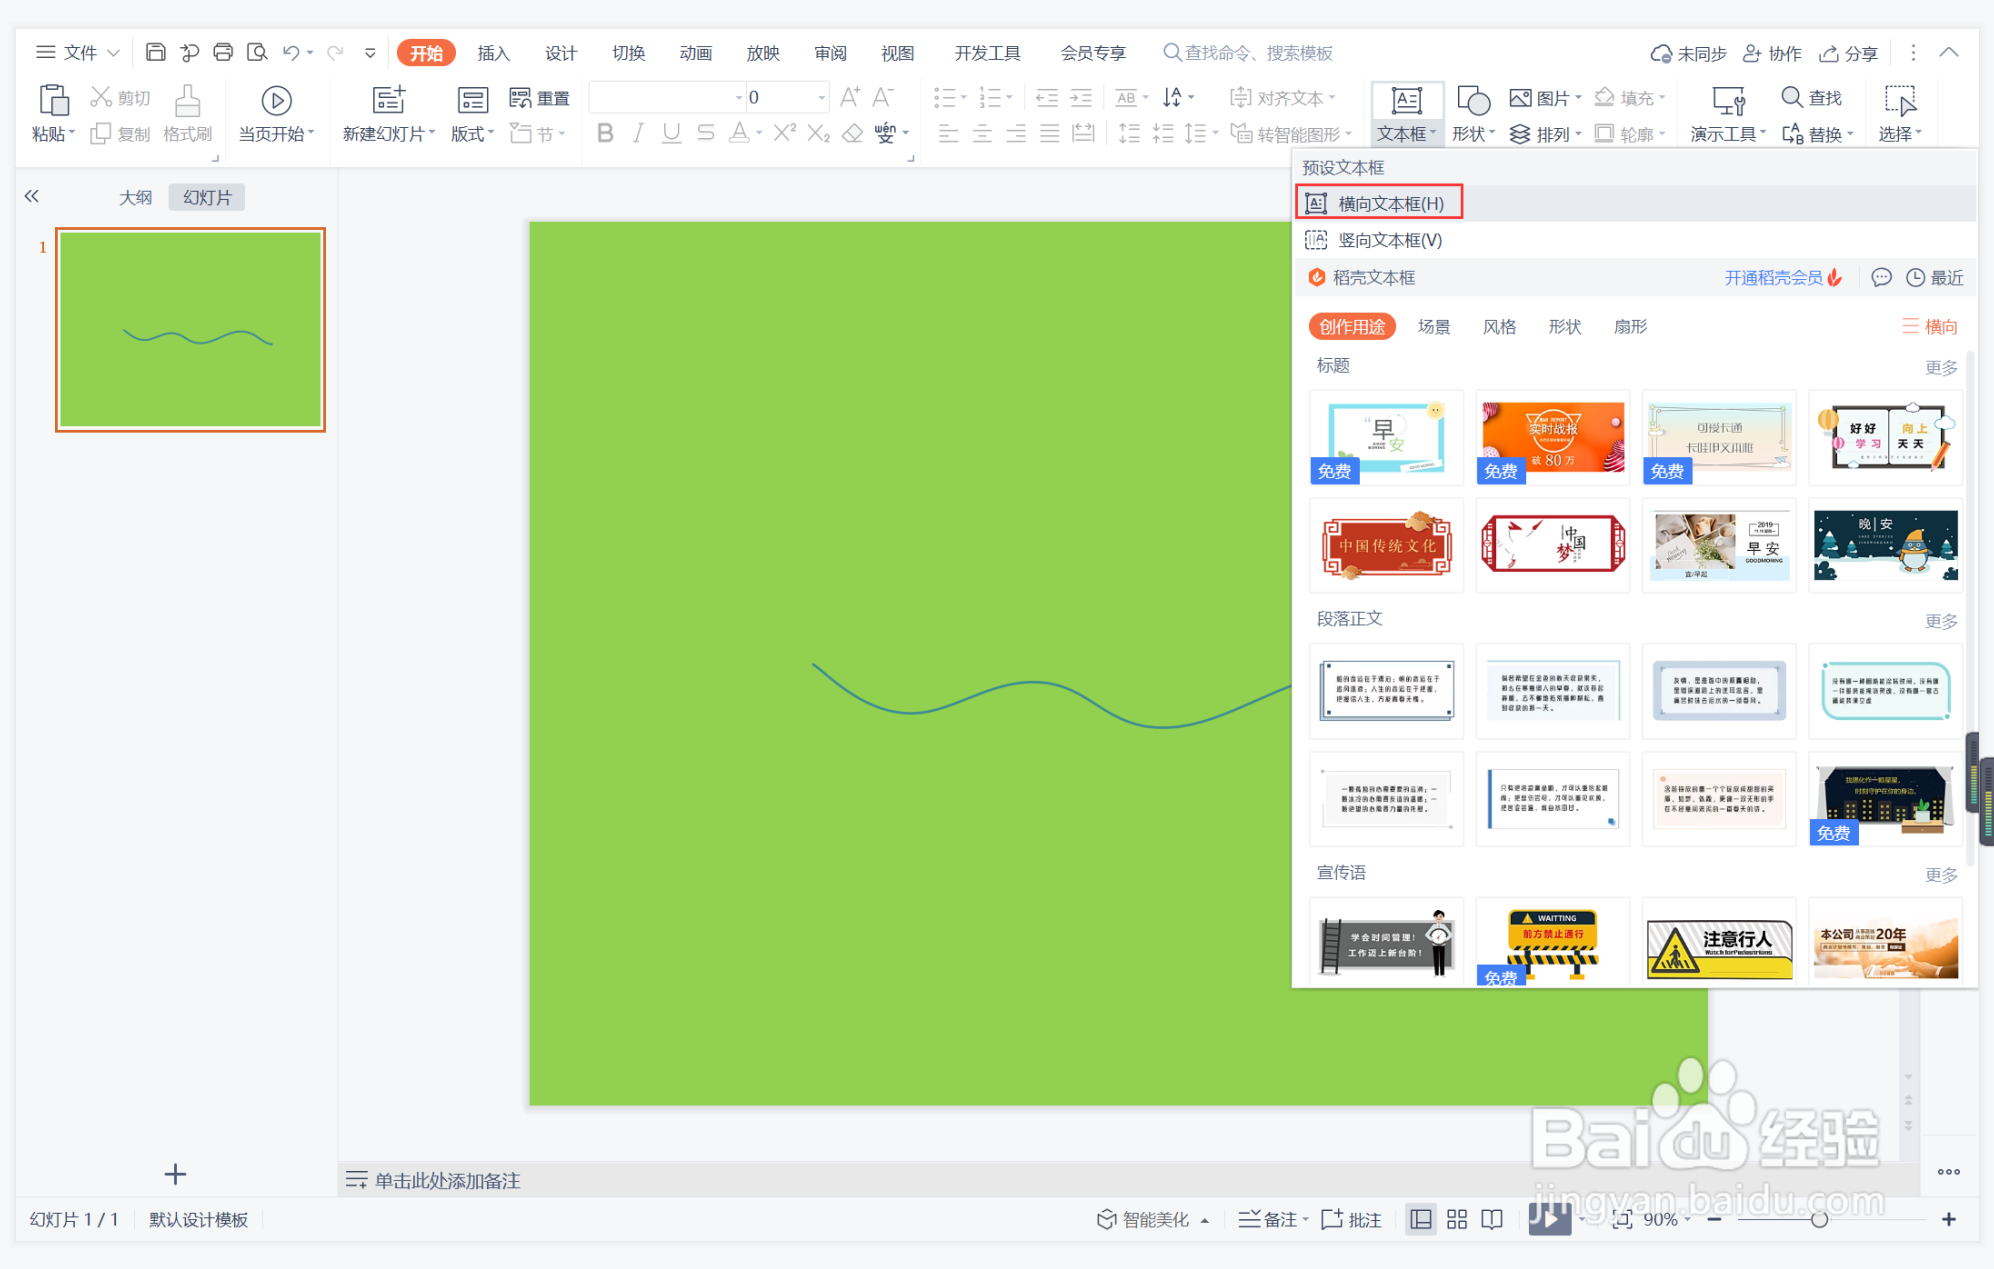The height and width of the screenshot is (1269, 1994).
Task: Click the Picture (图片) icon
Action: [x=1520, y=97]
